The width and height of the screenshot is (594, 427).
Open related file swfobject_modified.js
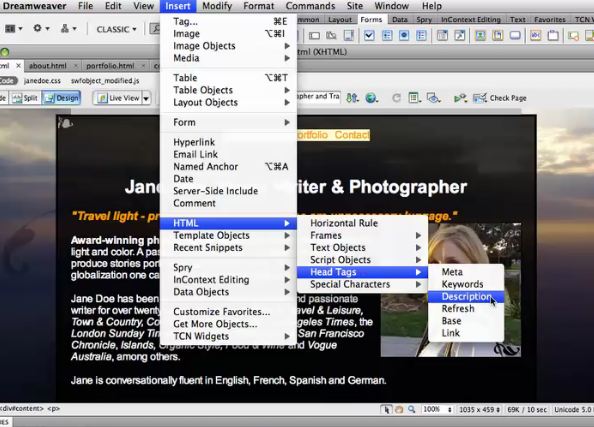[x=105, y=81]
